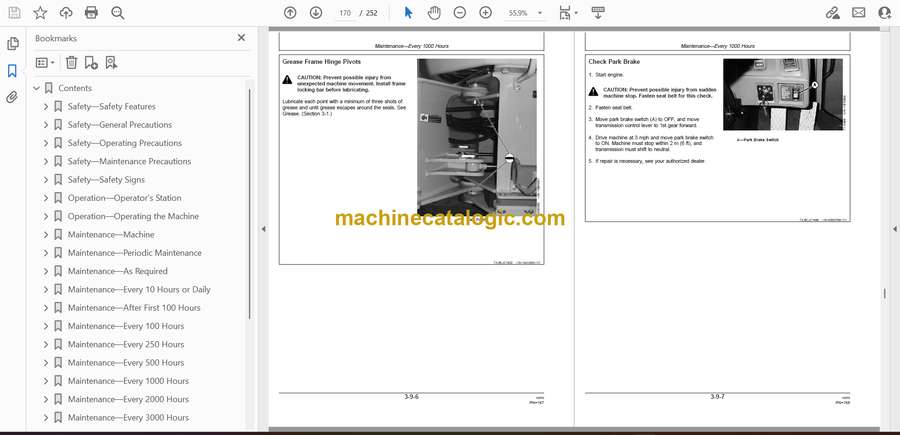This screenshot has height=435, width=900.
Task: Toggle the Bookmarks side panel
Action: [x=12, y=71]
